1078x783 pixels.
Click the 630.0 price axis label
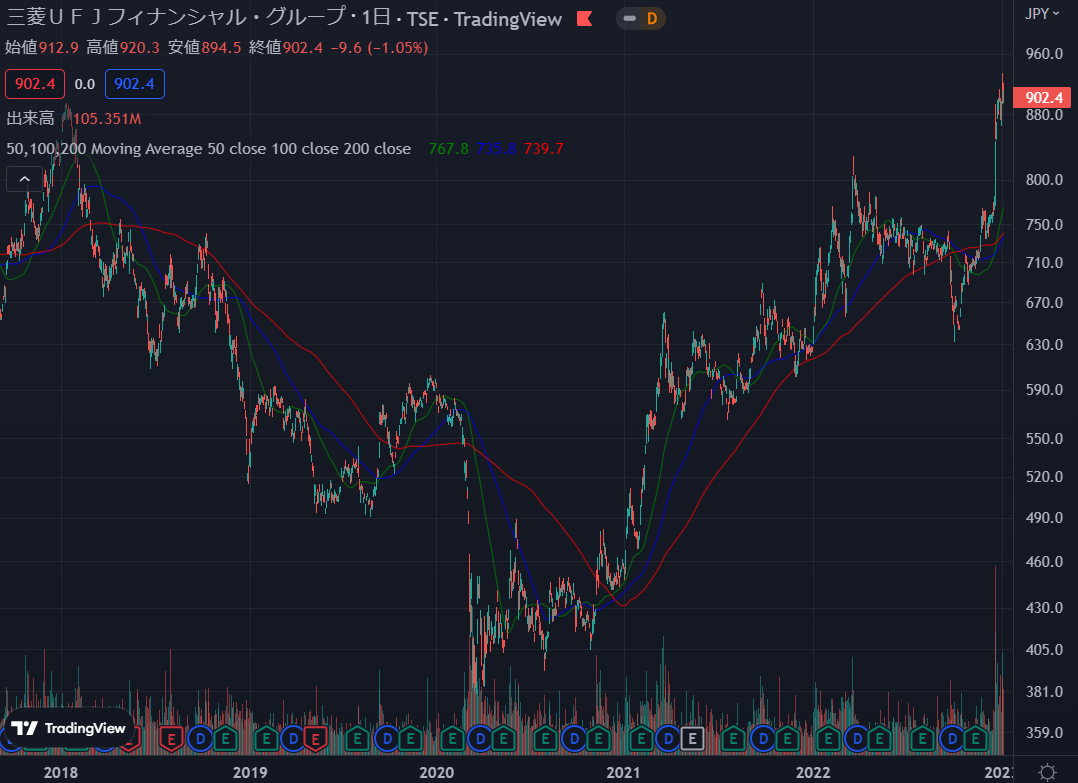click(x=1044, y=344)
